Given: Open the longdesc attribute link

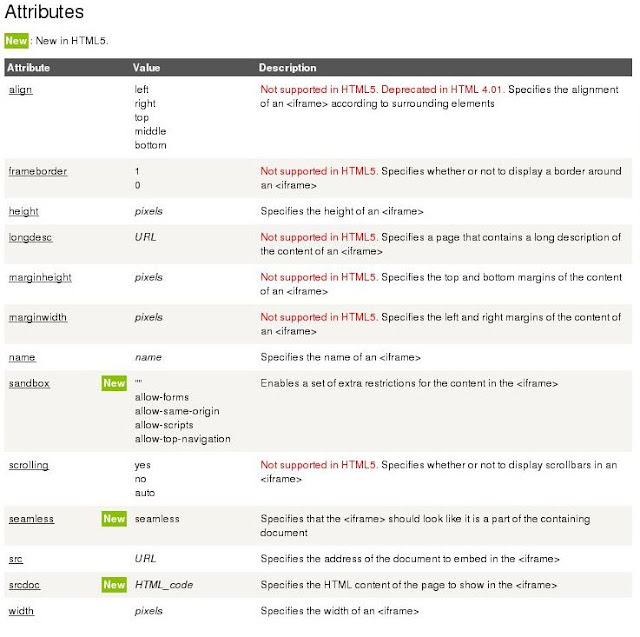Looking at the screenshot, I should coord(31,237).
